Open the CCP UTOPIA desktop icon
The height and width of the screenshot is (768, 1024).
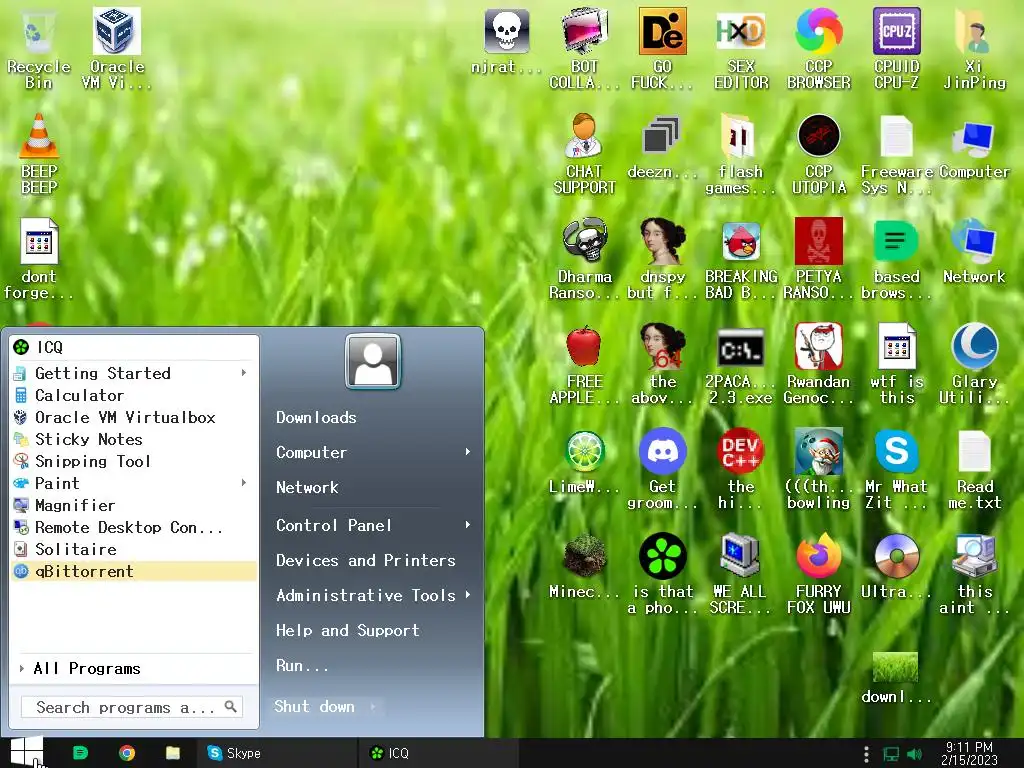tap(818, 136)
